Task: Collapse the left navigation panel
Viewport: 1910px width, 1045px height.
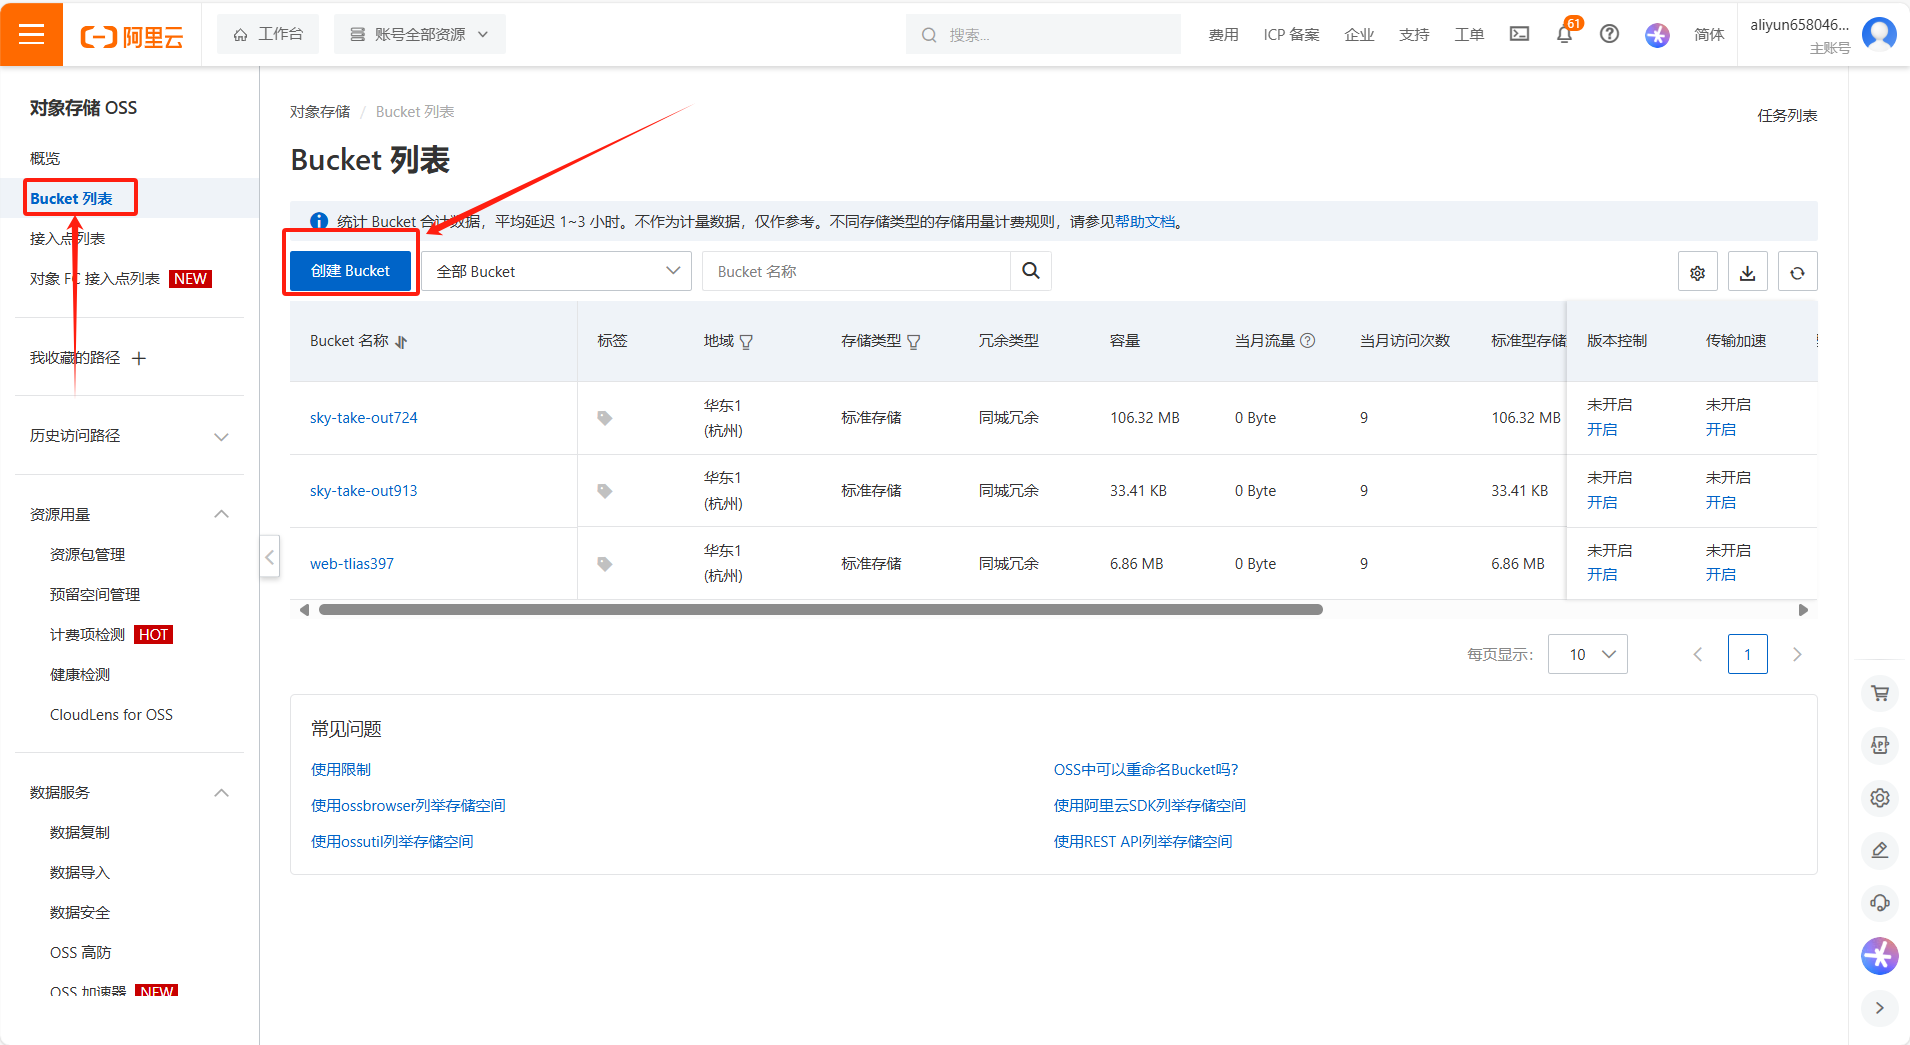Action: point(269,557)
